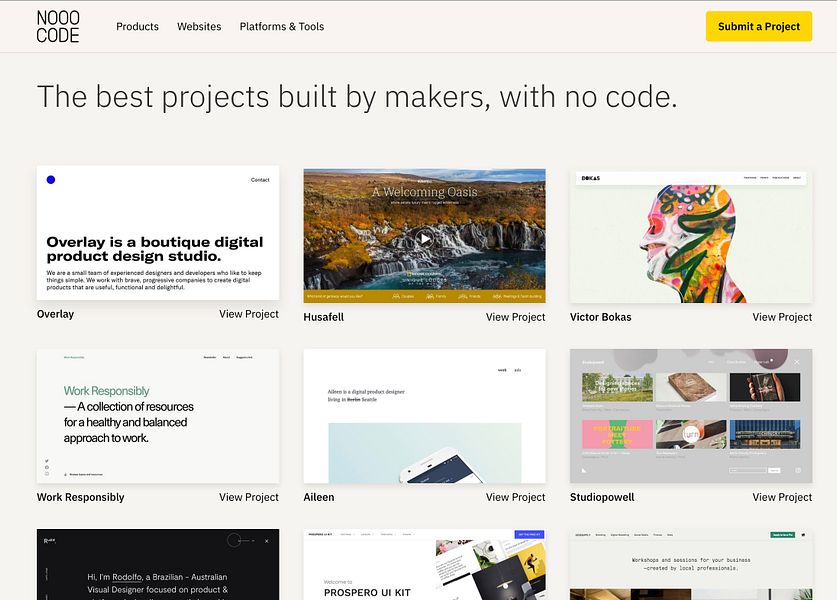Open the workshops and sessions project thumbnail

point(691,564)
